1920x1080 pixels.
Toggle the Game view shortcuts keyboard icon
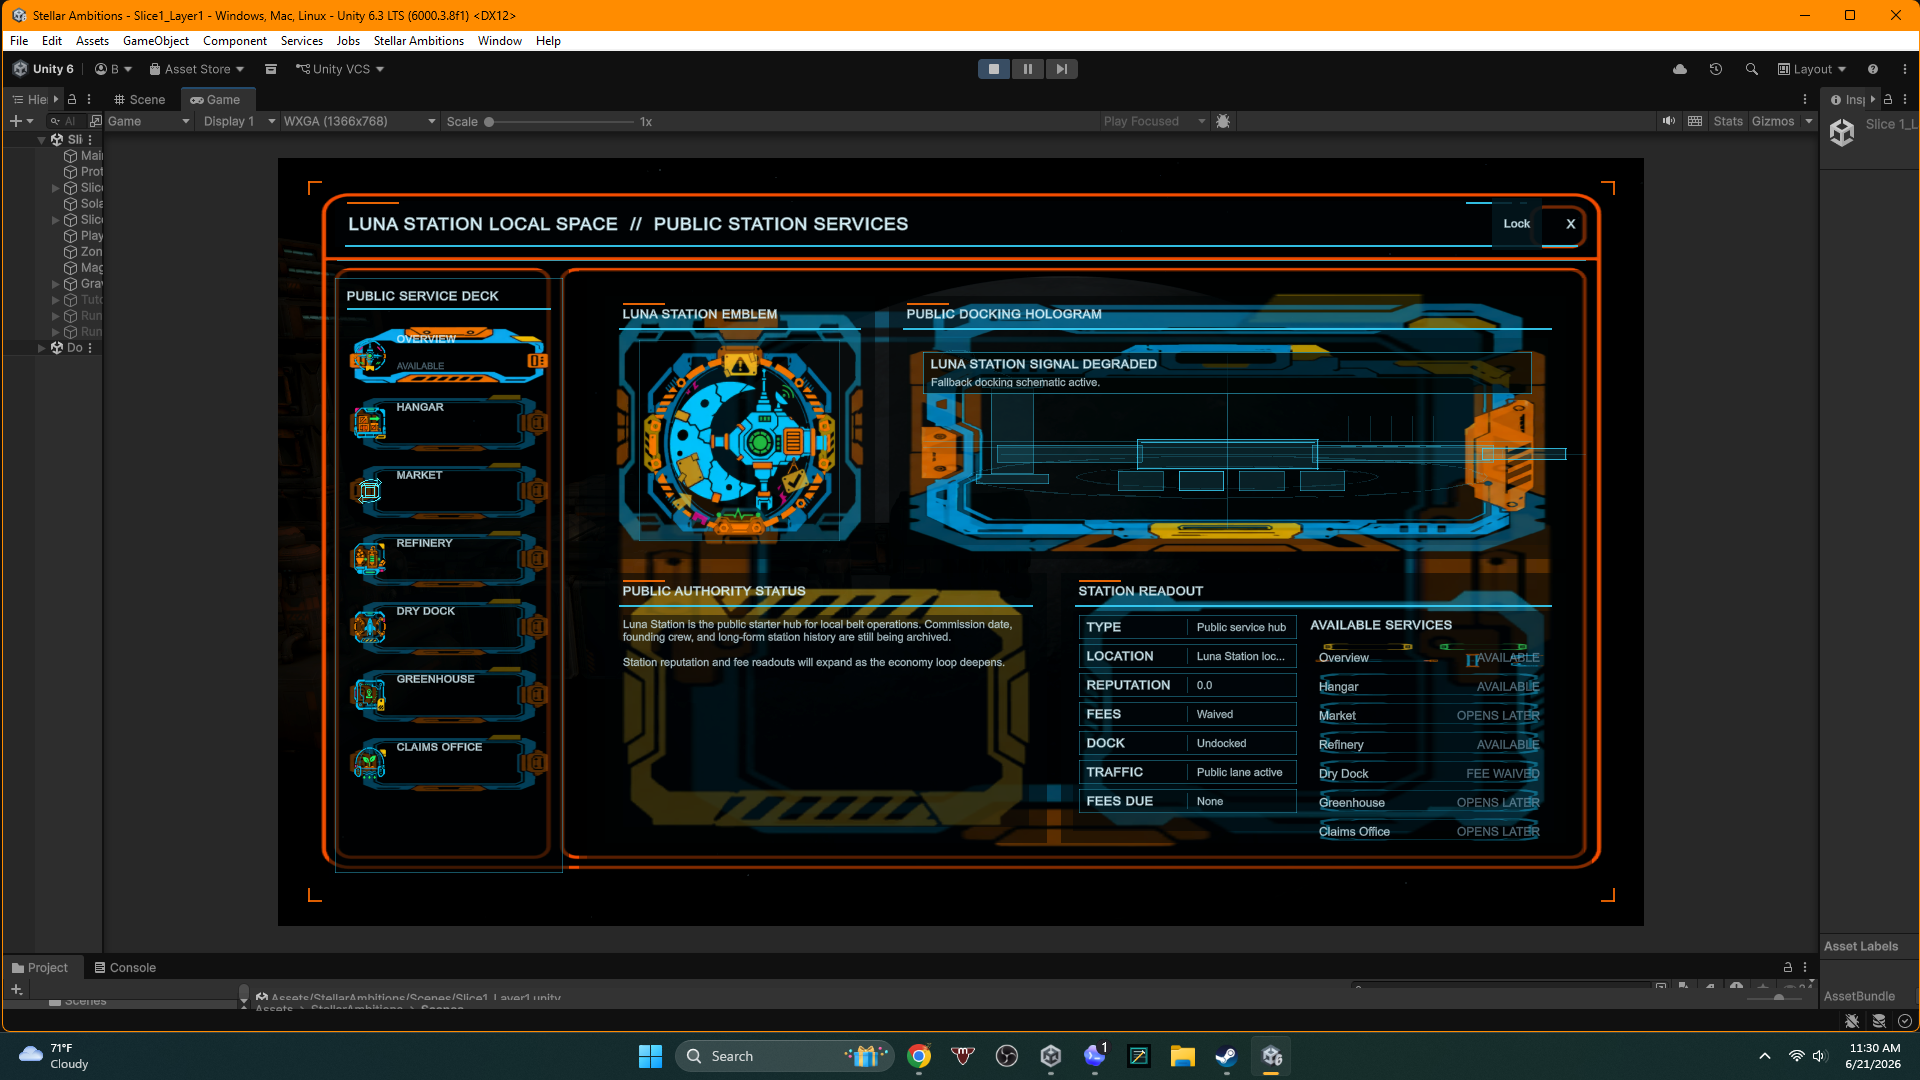[1695, 121]
